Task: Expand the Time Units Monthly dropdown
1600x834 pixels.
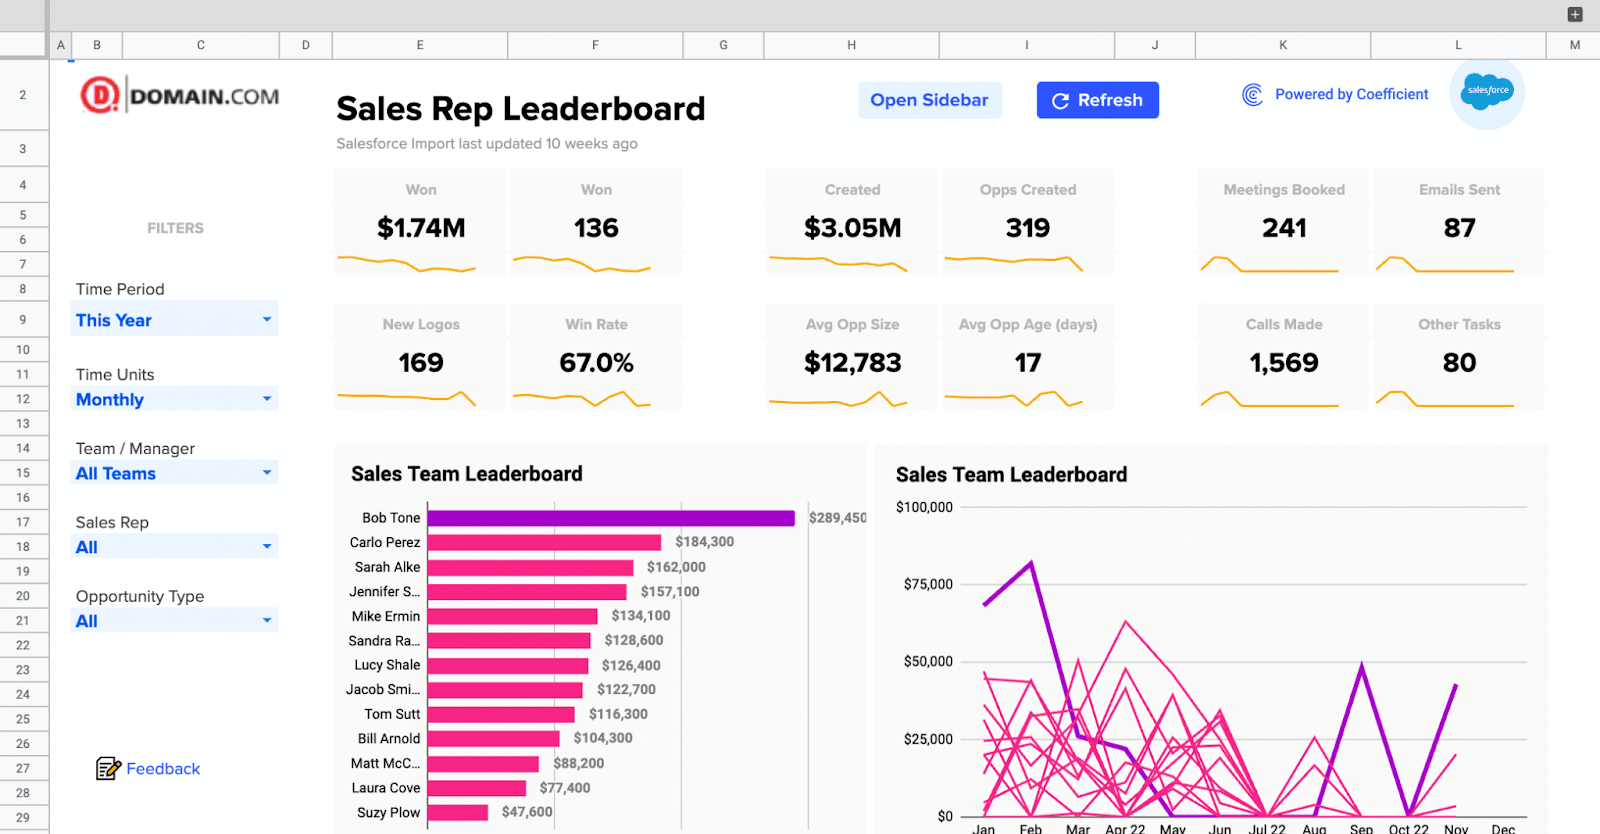Action: 267,399
